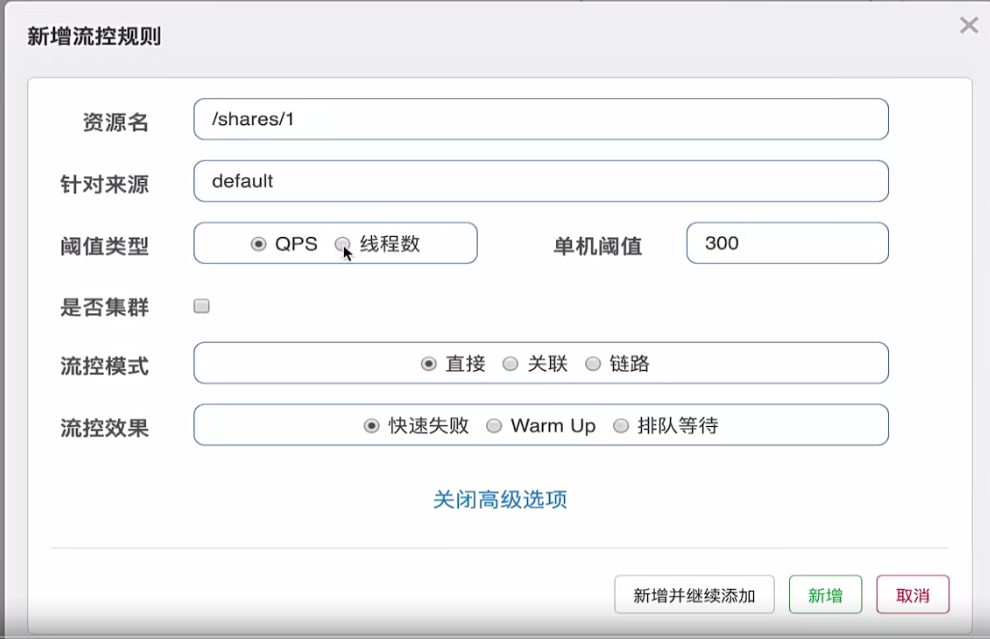Select 直接 flow control mode
Image resolution: width=990 pixels, height=639 pixels.
(429, 364)
